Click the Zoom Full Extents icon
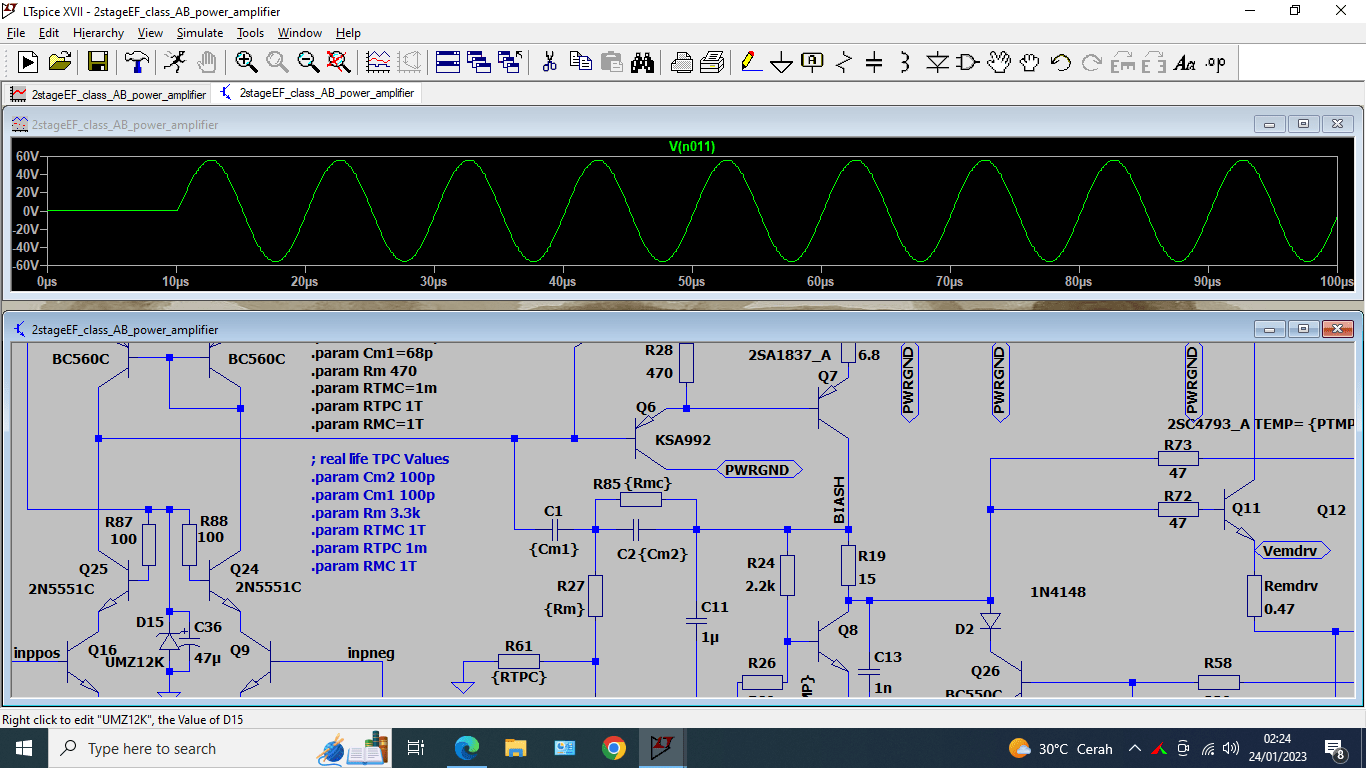The width and height of the screenshot is (1366, 768). point(339,62)
